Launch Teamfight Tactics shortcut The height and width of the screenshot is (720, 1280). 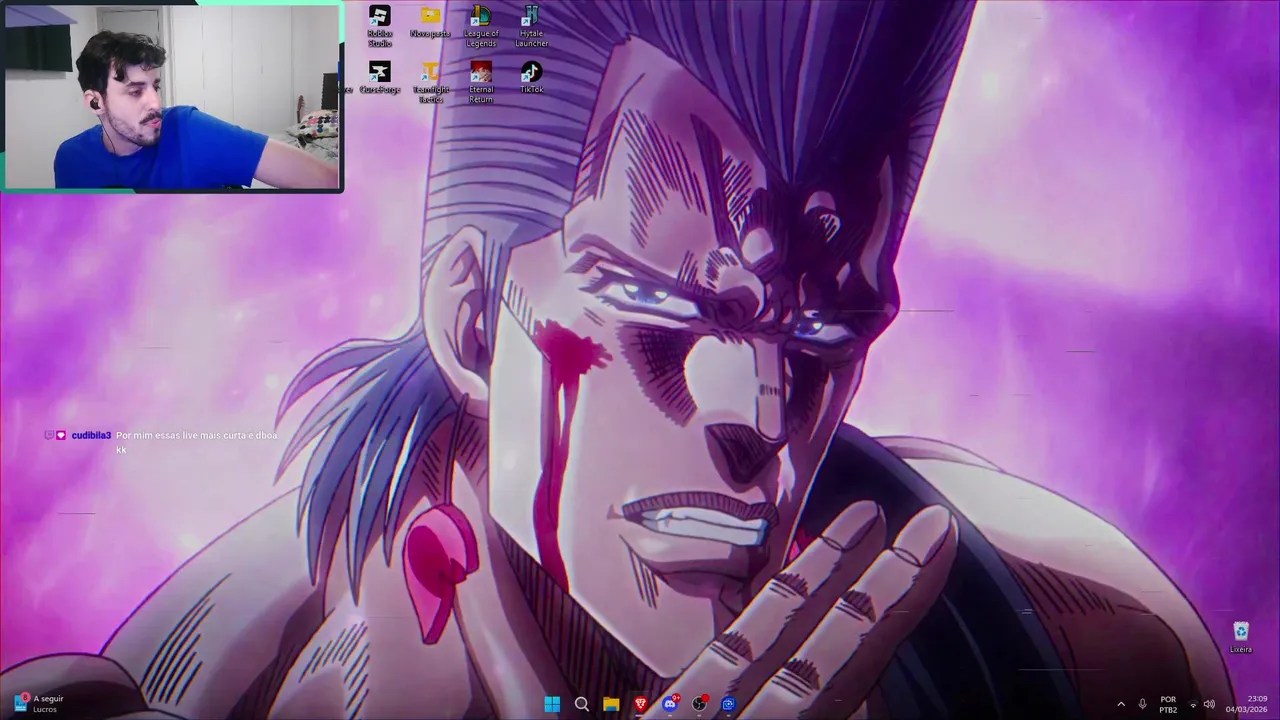[430, 82]
